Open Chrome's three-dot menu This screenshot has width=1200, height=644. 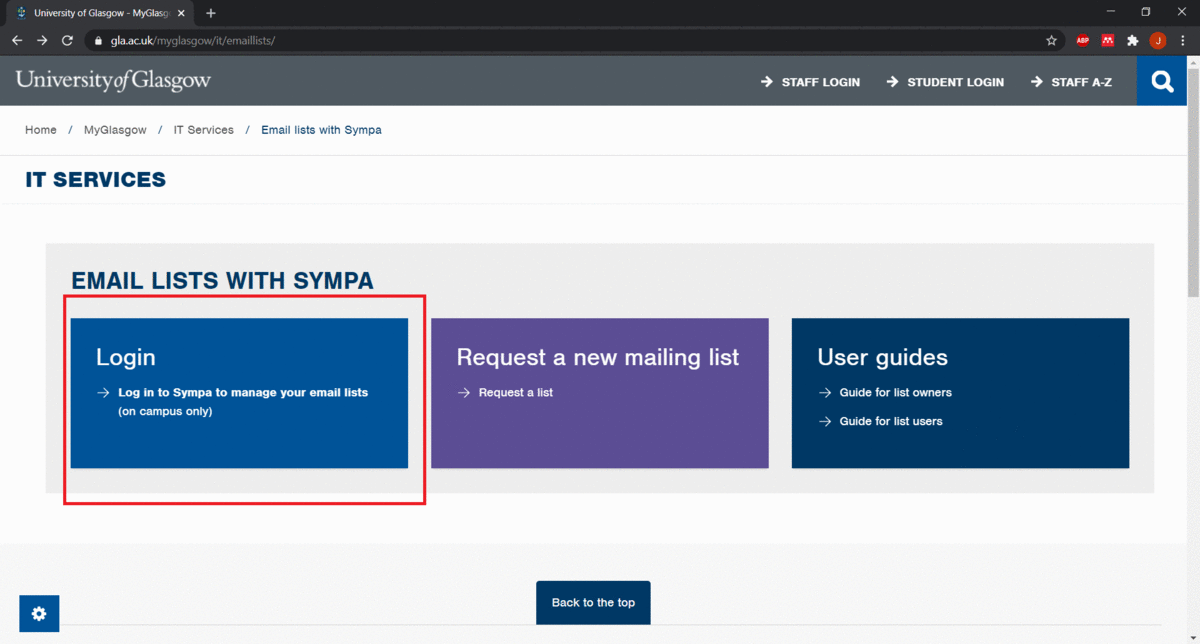tap(1182, 41)
